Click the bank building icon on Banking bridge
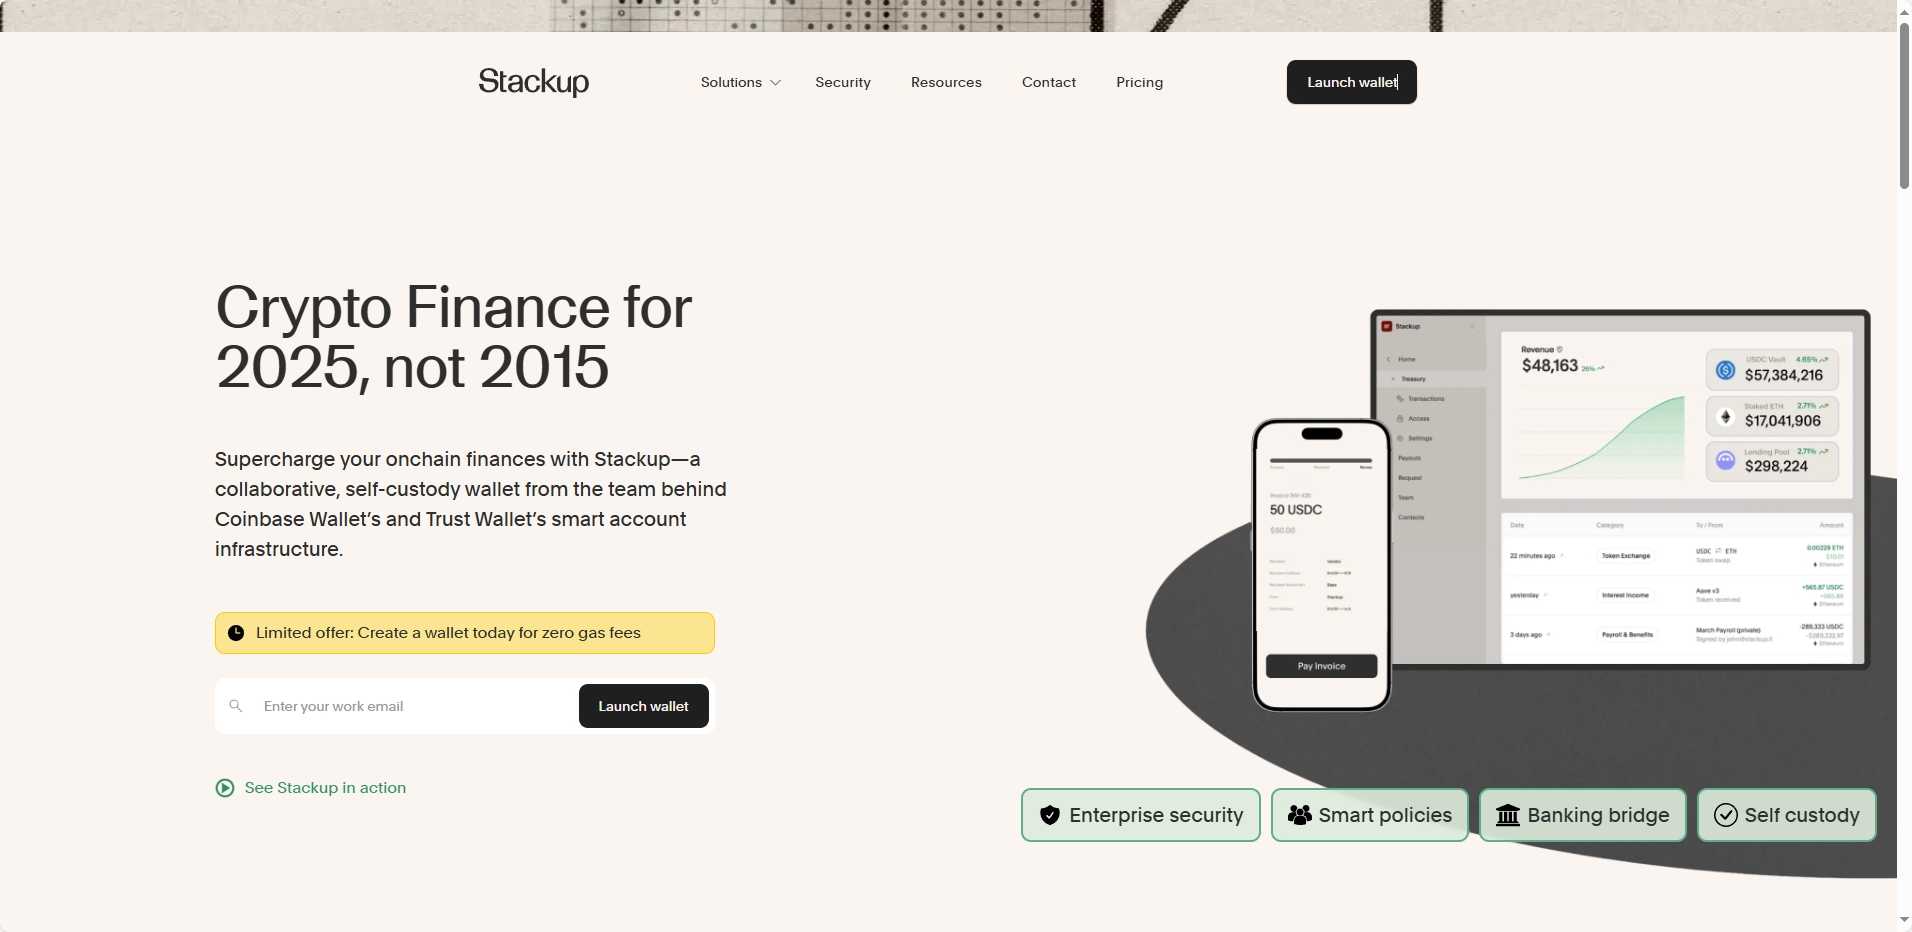 coord(1507,815)
